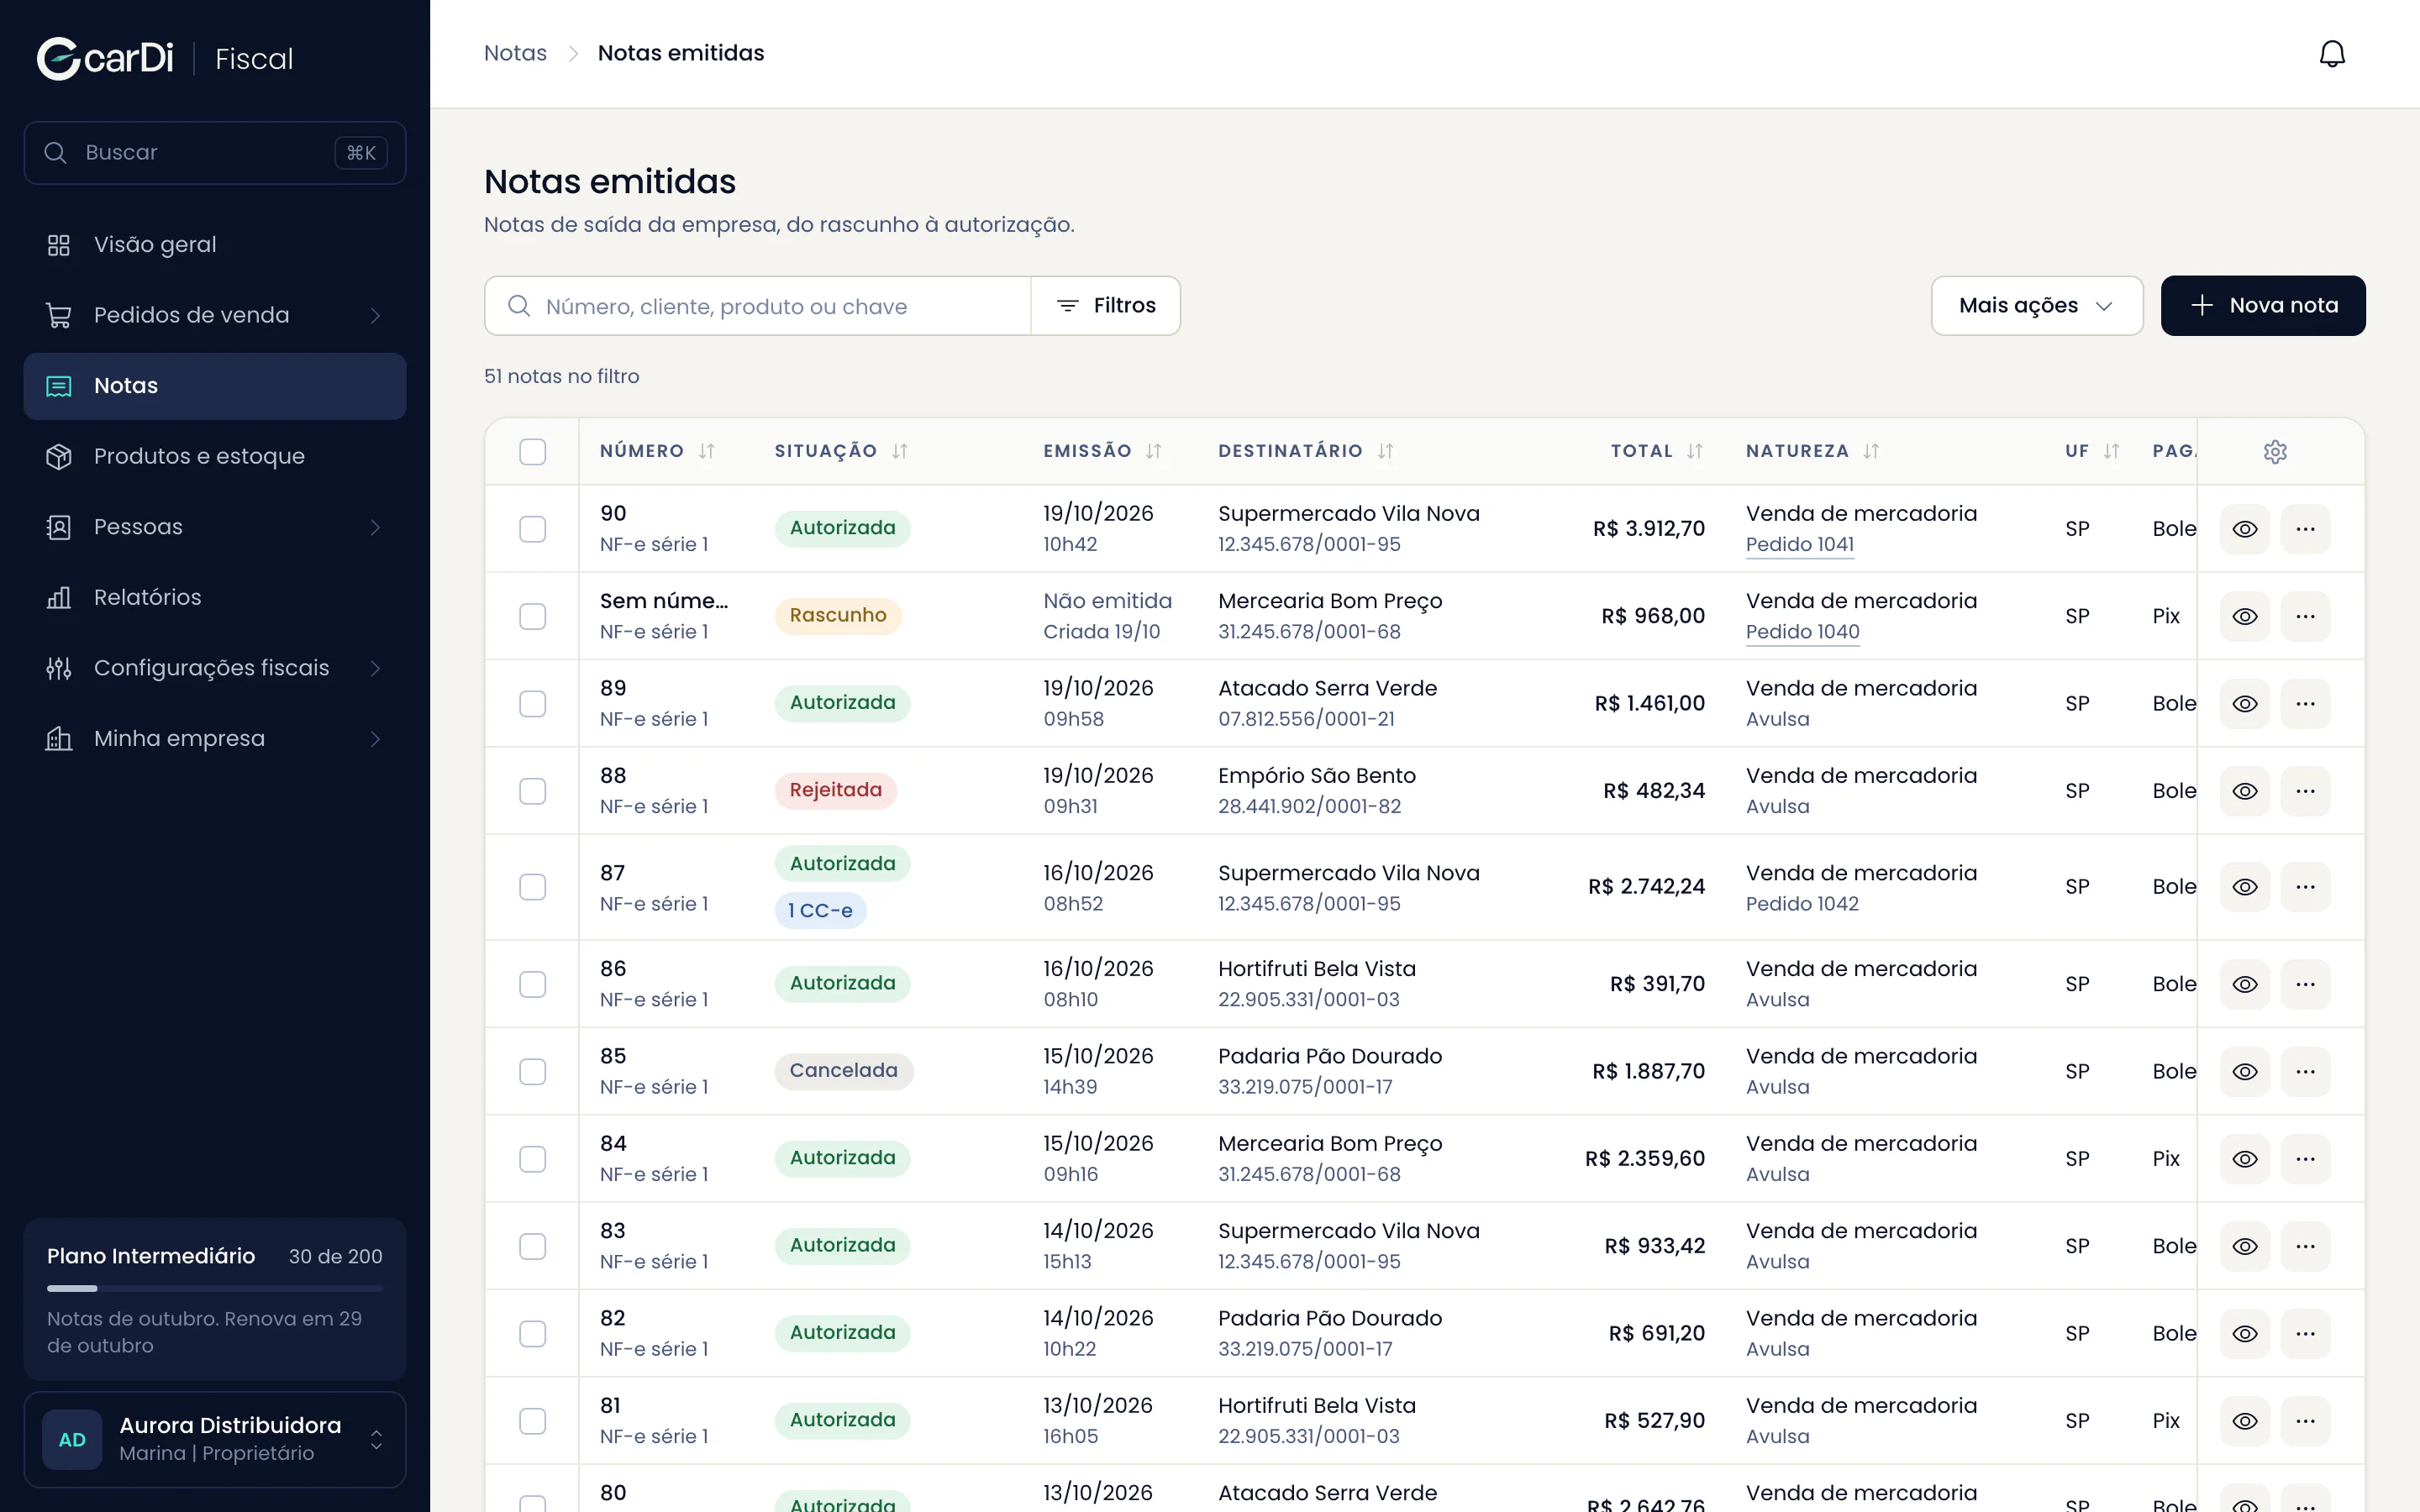Focus the note search field

pos(757,306)
